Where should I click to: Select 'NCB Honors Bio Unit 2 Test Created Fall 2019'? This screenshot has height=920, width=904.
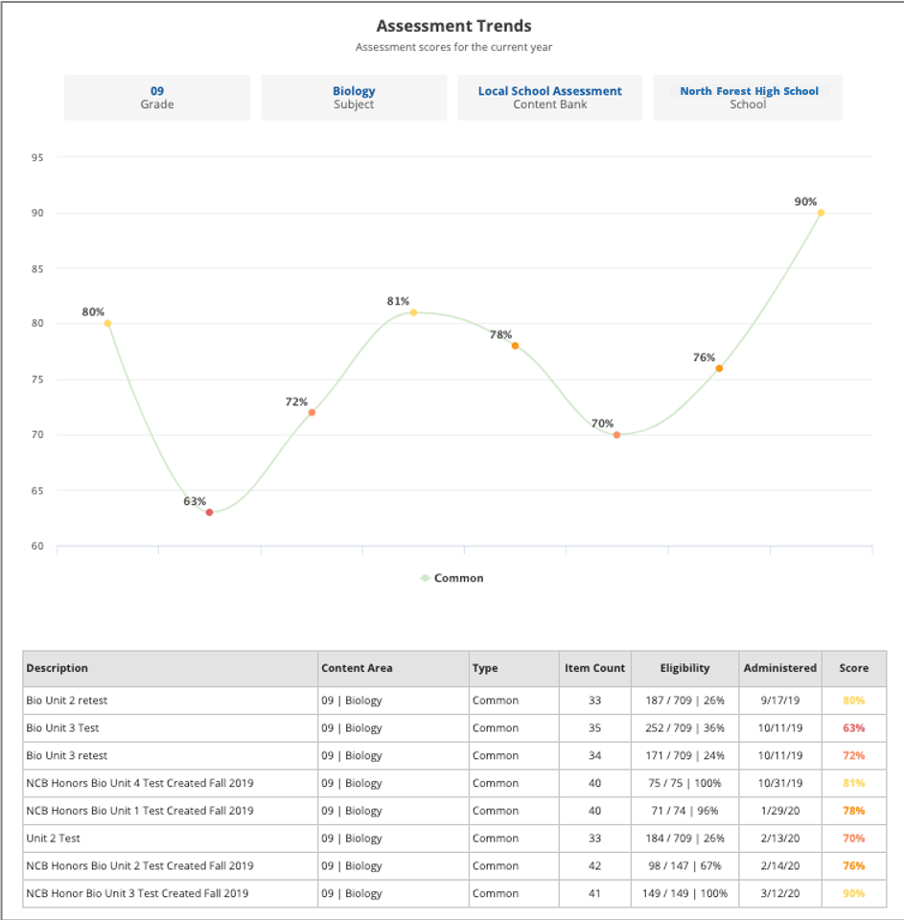click(140, 865)
